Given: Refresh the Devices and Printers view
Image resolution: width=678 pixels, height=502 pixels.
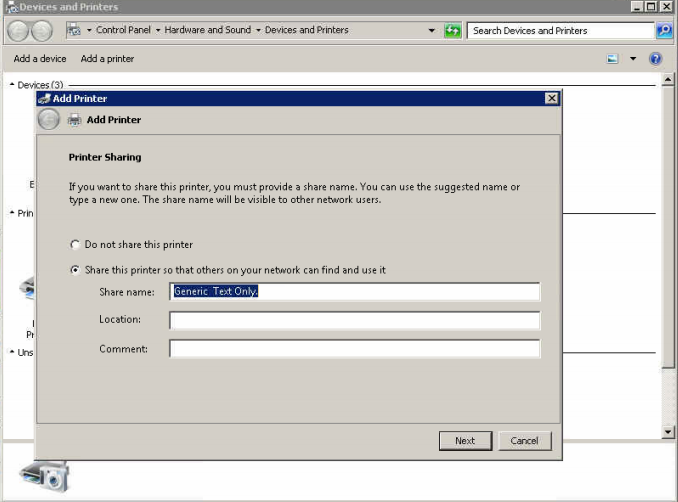Looking at the screenshot, I should pos(453,31).
